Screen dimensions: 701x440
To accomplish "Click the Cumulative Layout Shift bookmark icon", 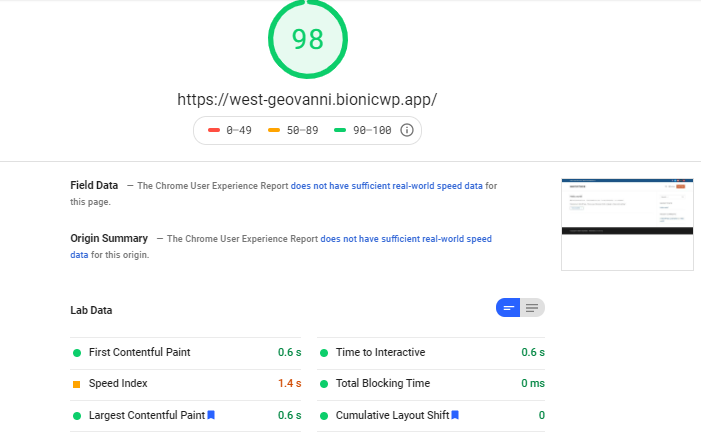I will point(455,415).
